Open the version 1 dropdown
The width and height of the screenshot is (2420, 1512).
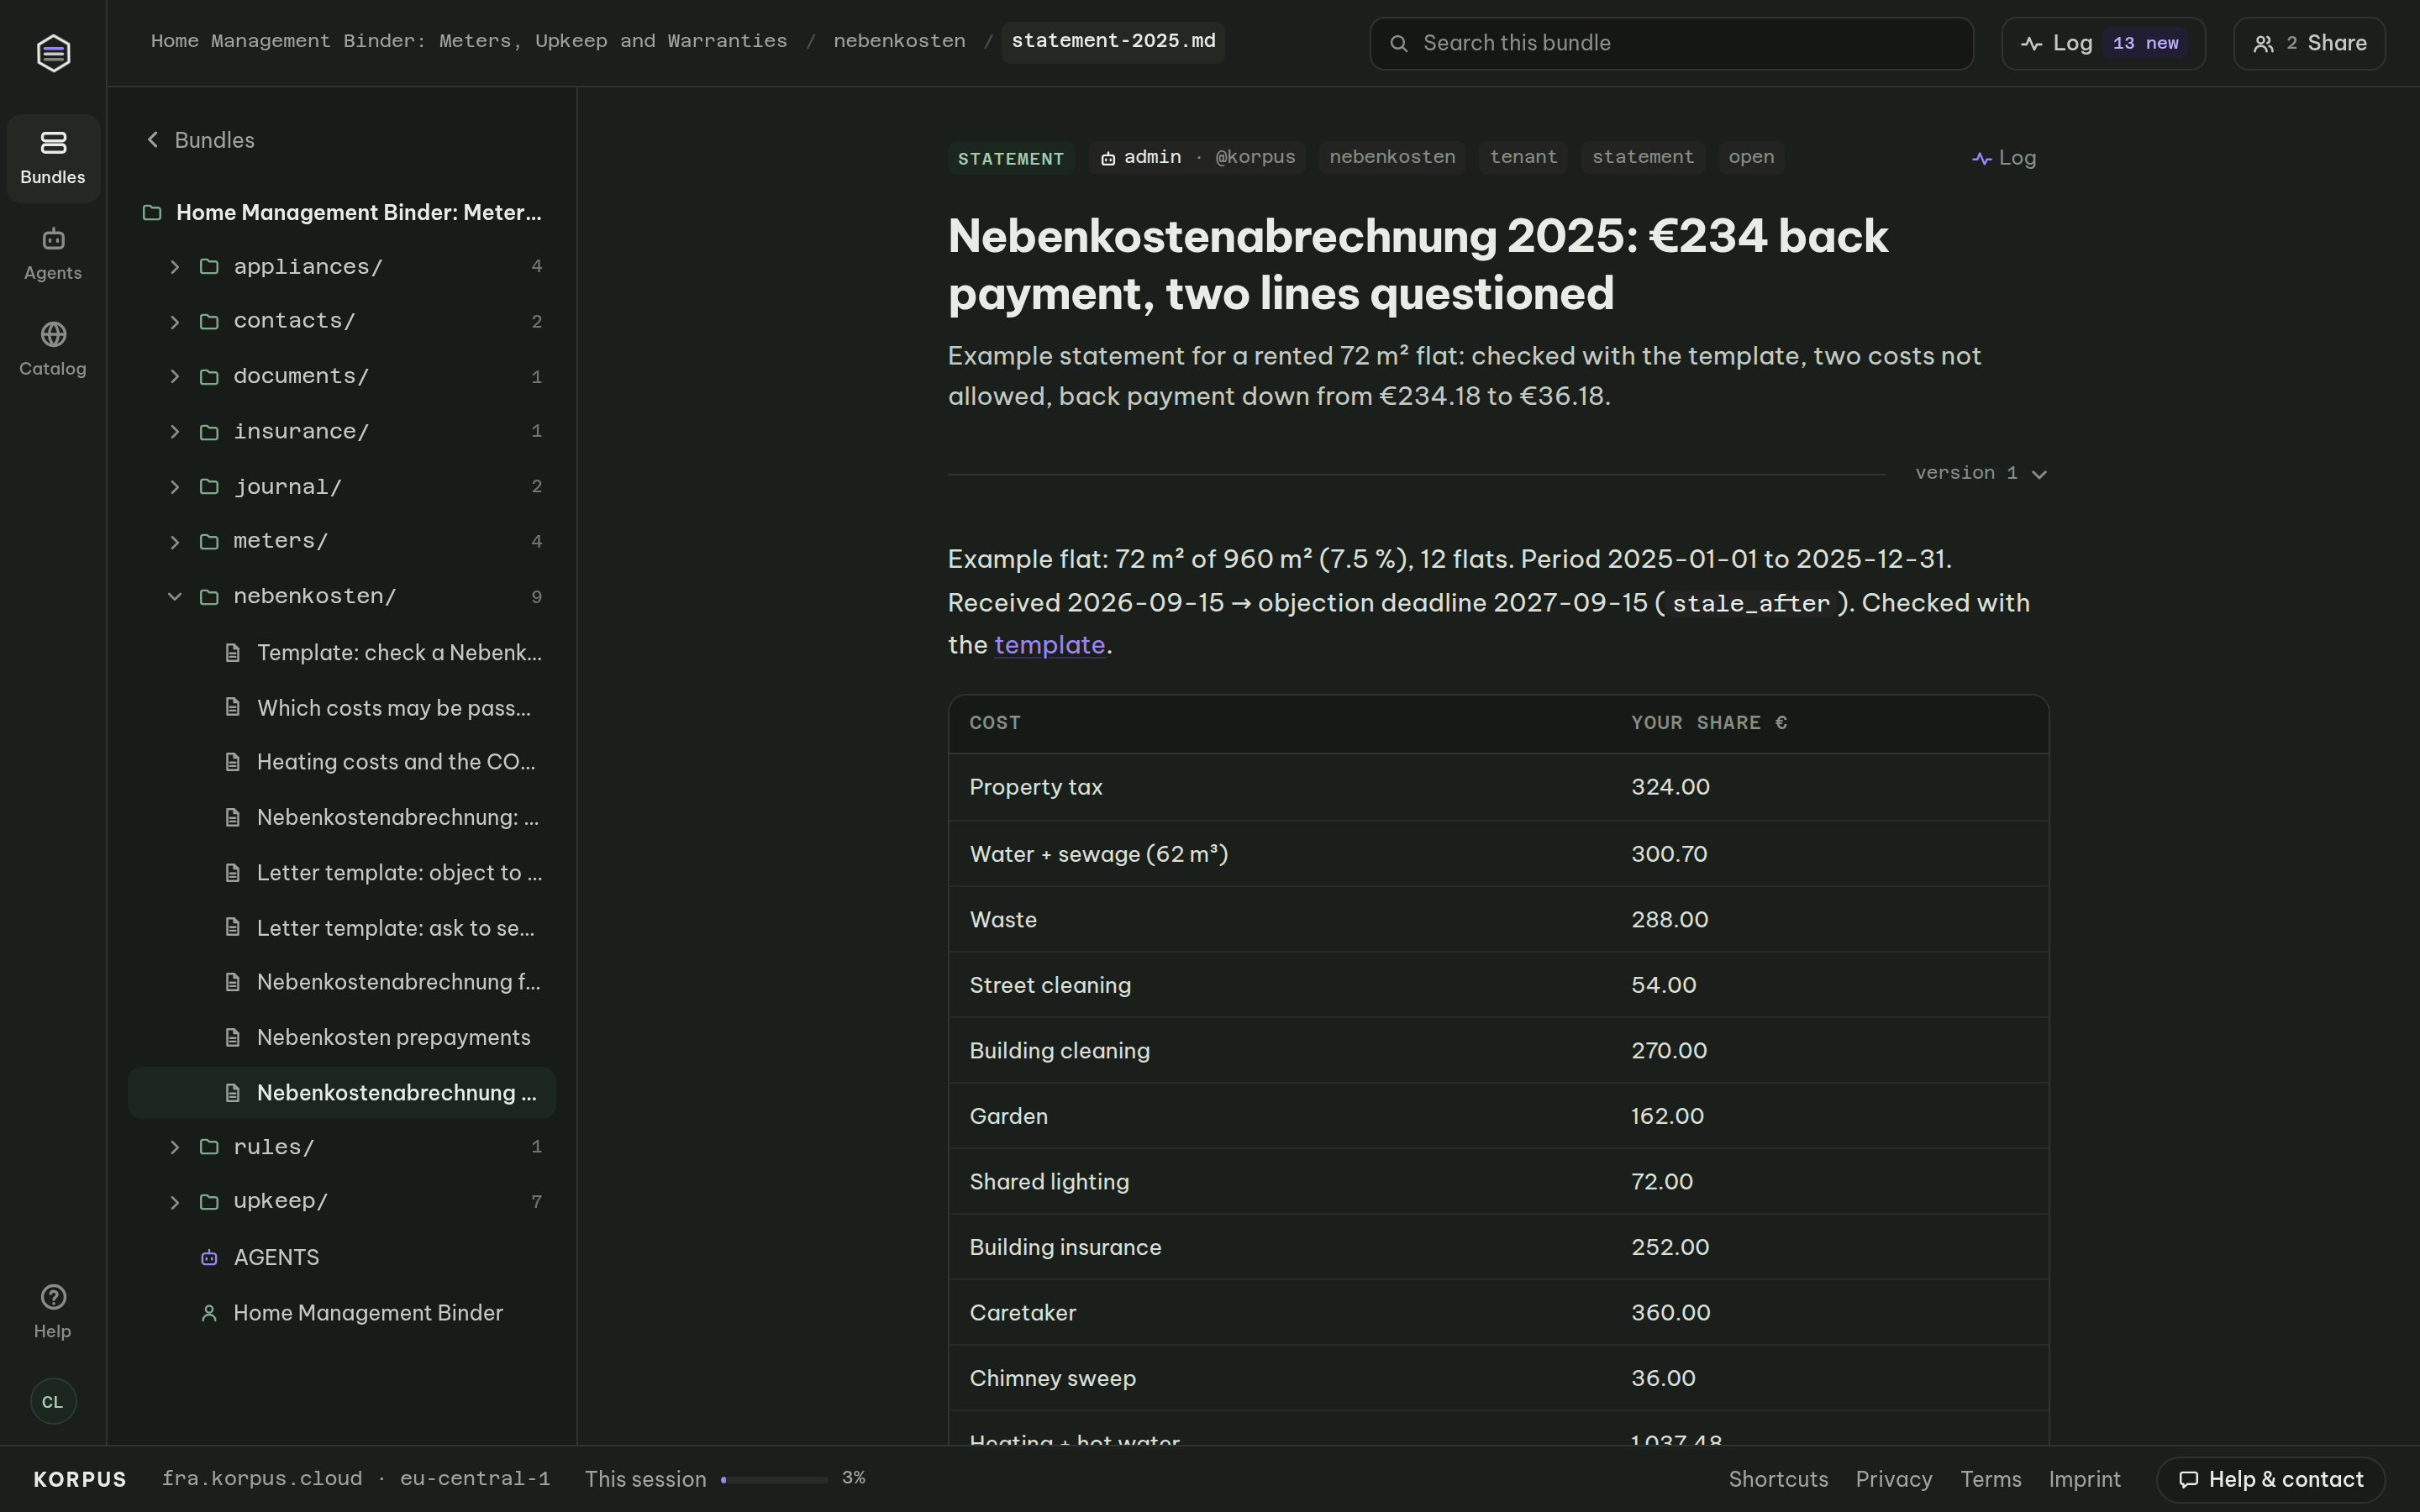(x=1981, y=473)
